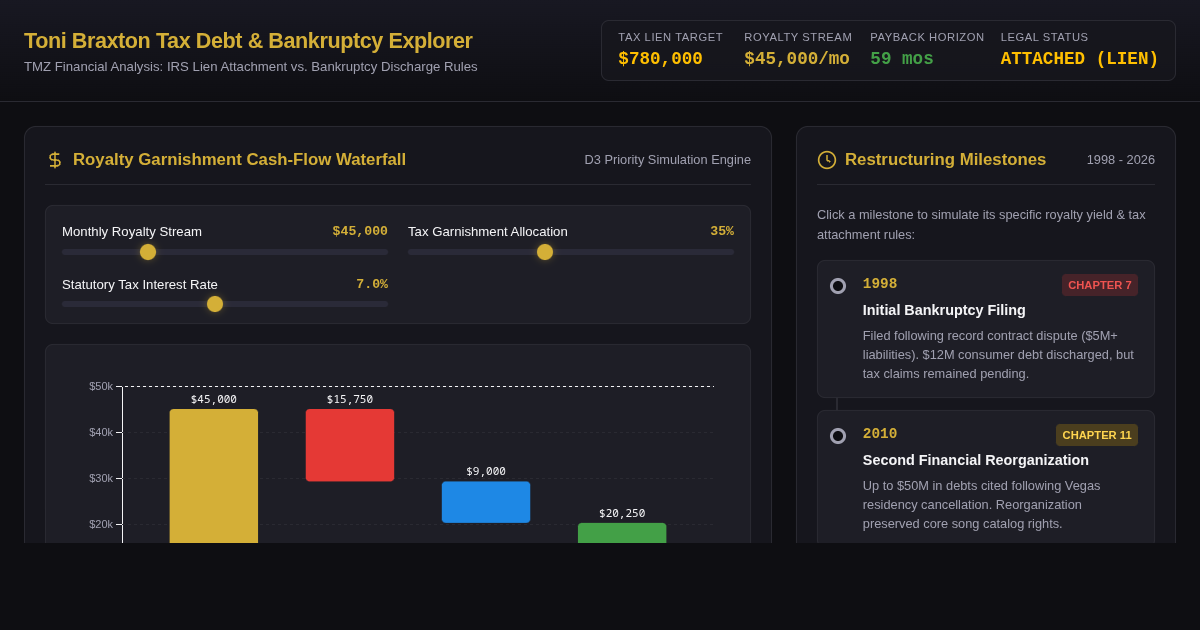Screen dimensions: 1200x630
Task: Adjust the Tax Garnishment Allocation slider handle
Action: (x=545, y=252)
